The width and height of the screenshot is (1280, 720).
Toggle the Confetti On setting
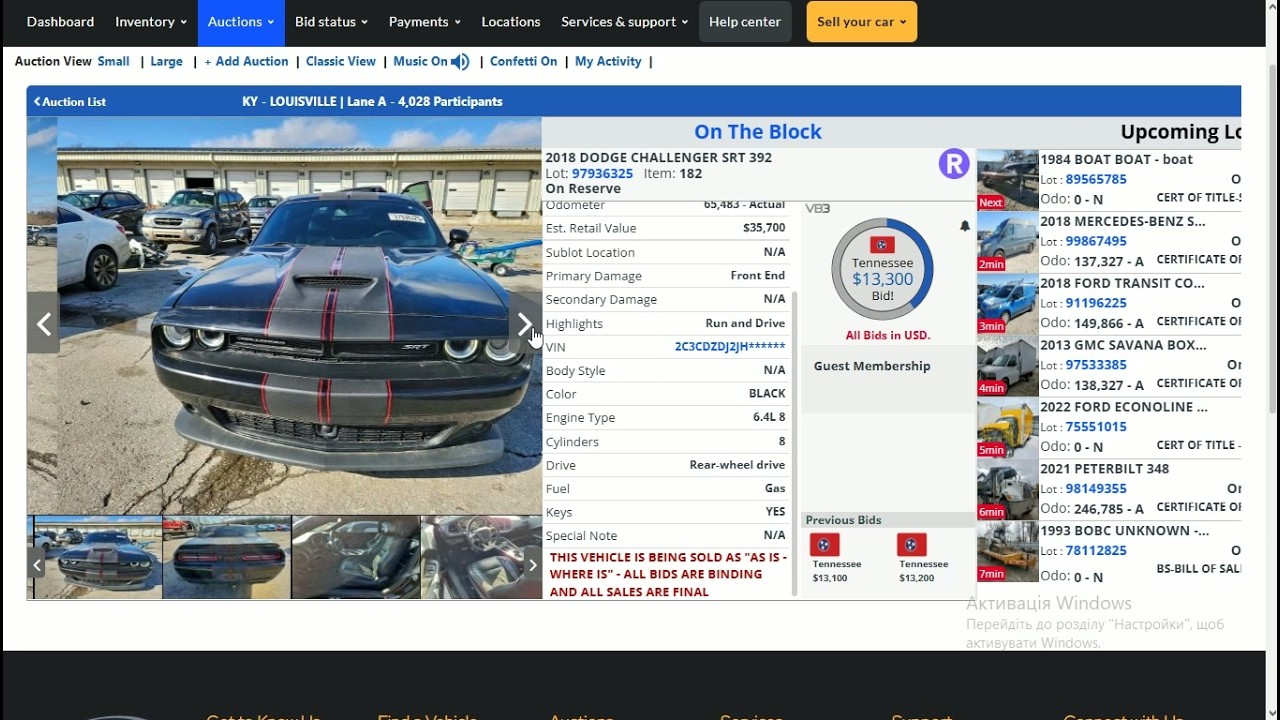(x=523, y=61)
